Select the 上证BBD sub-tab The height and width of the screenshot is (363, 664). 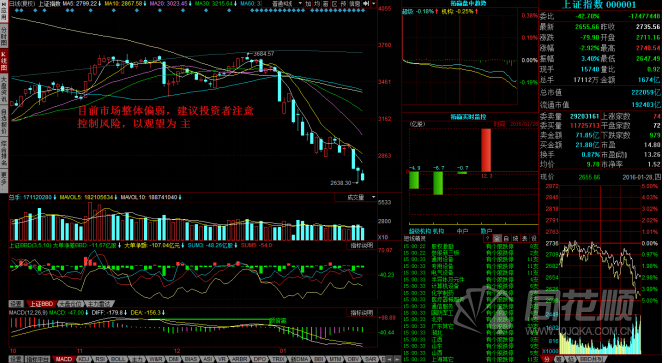click(x=42, y=304)
